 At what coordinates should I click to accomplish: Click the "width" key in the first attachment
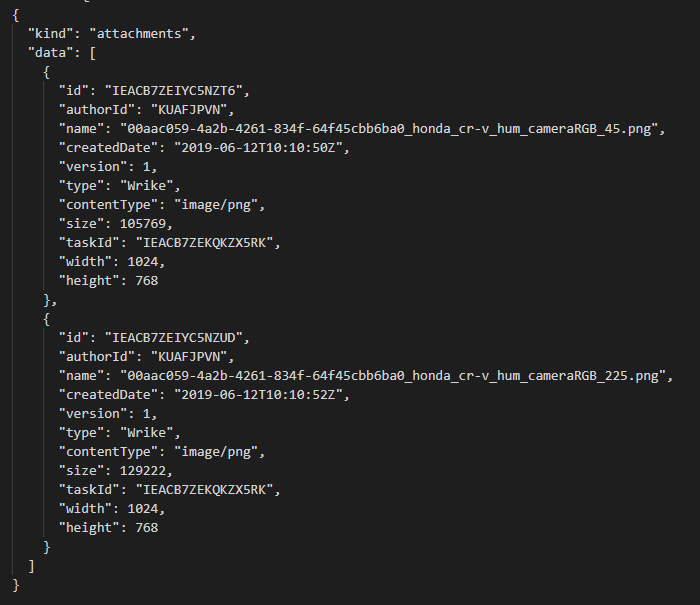[x=84, y=261]
